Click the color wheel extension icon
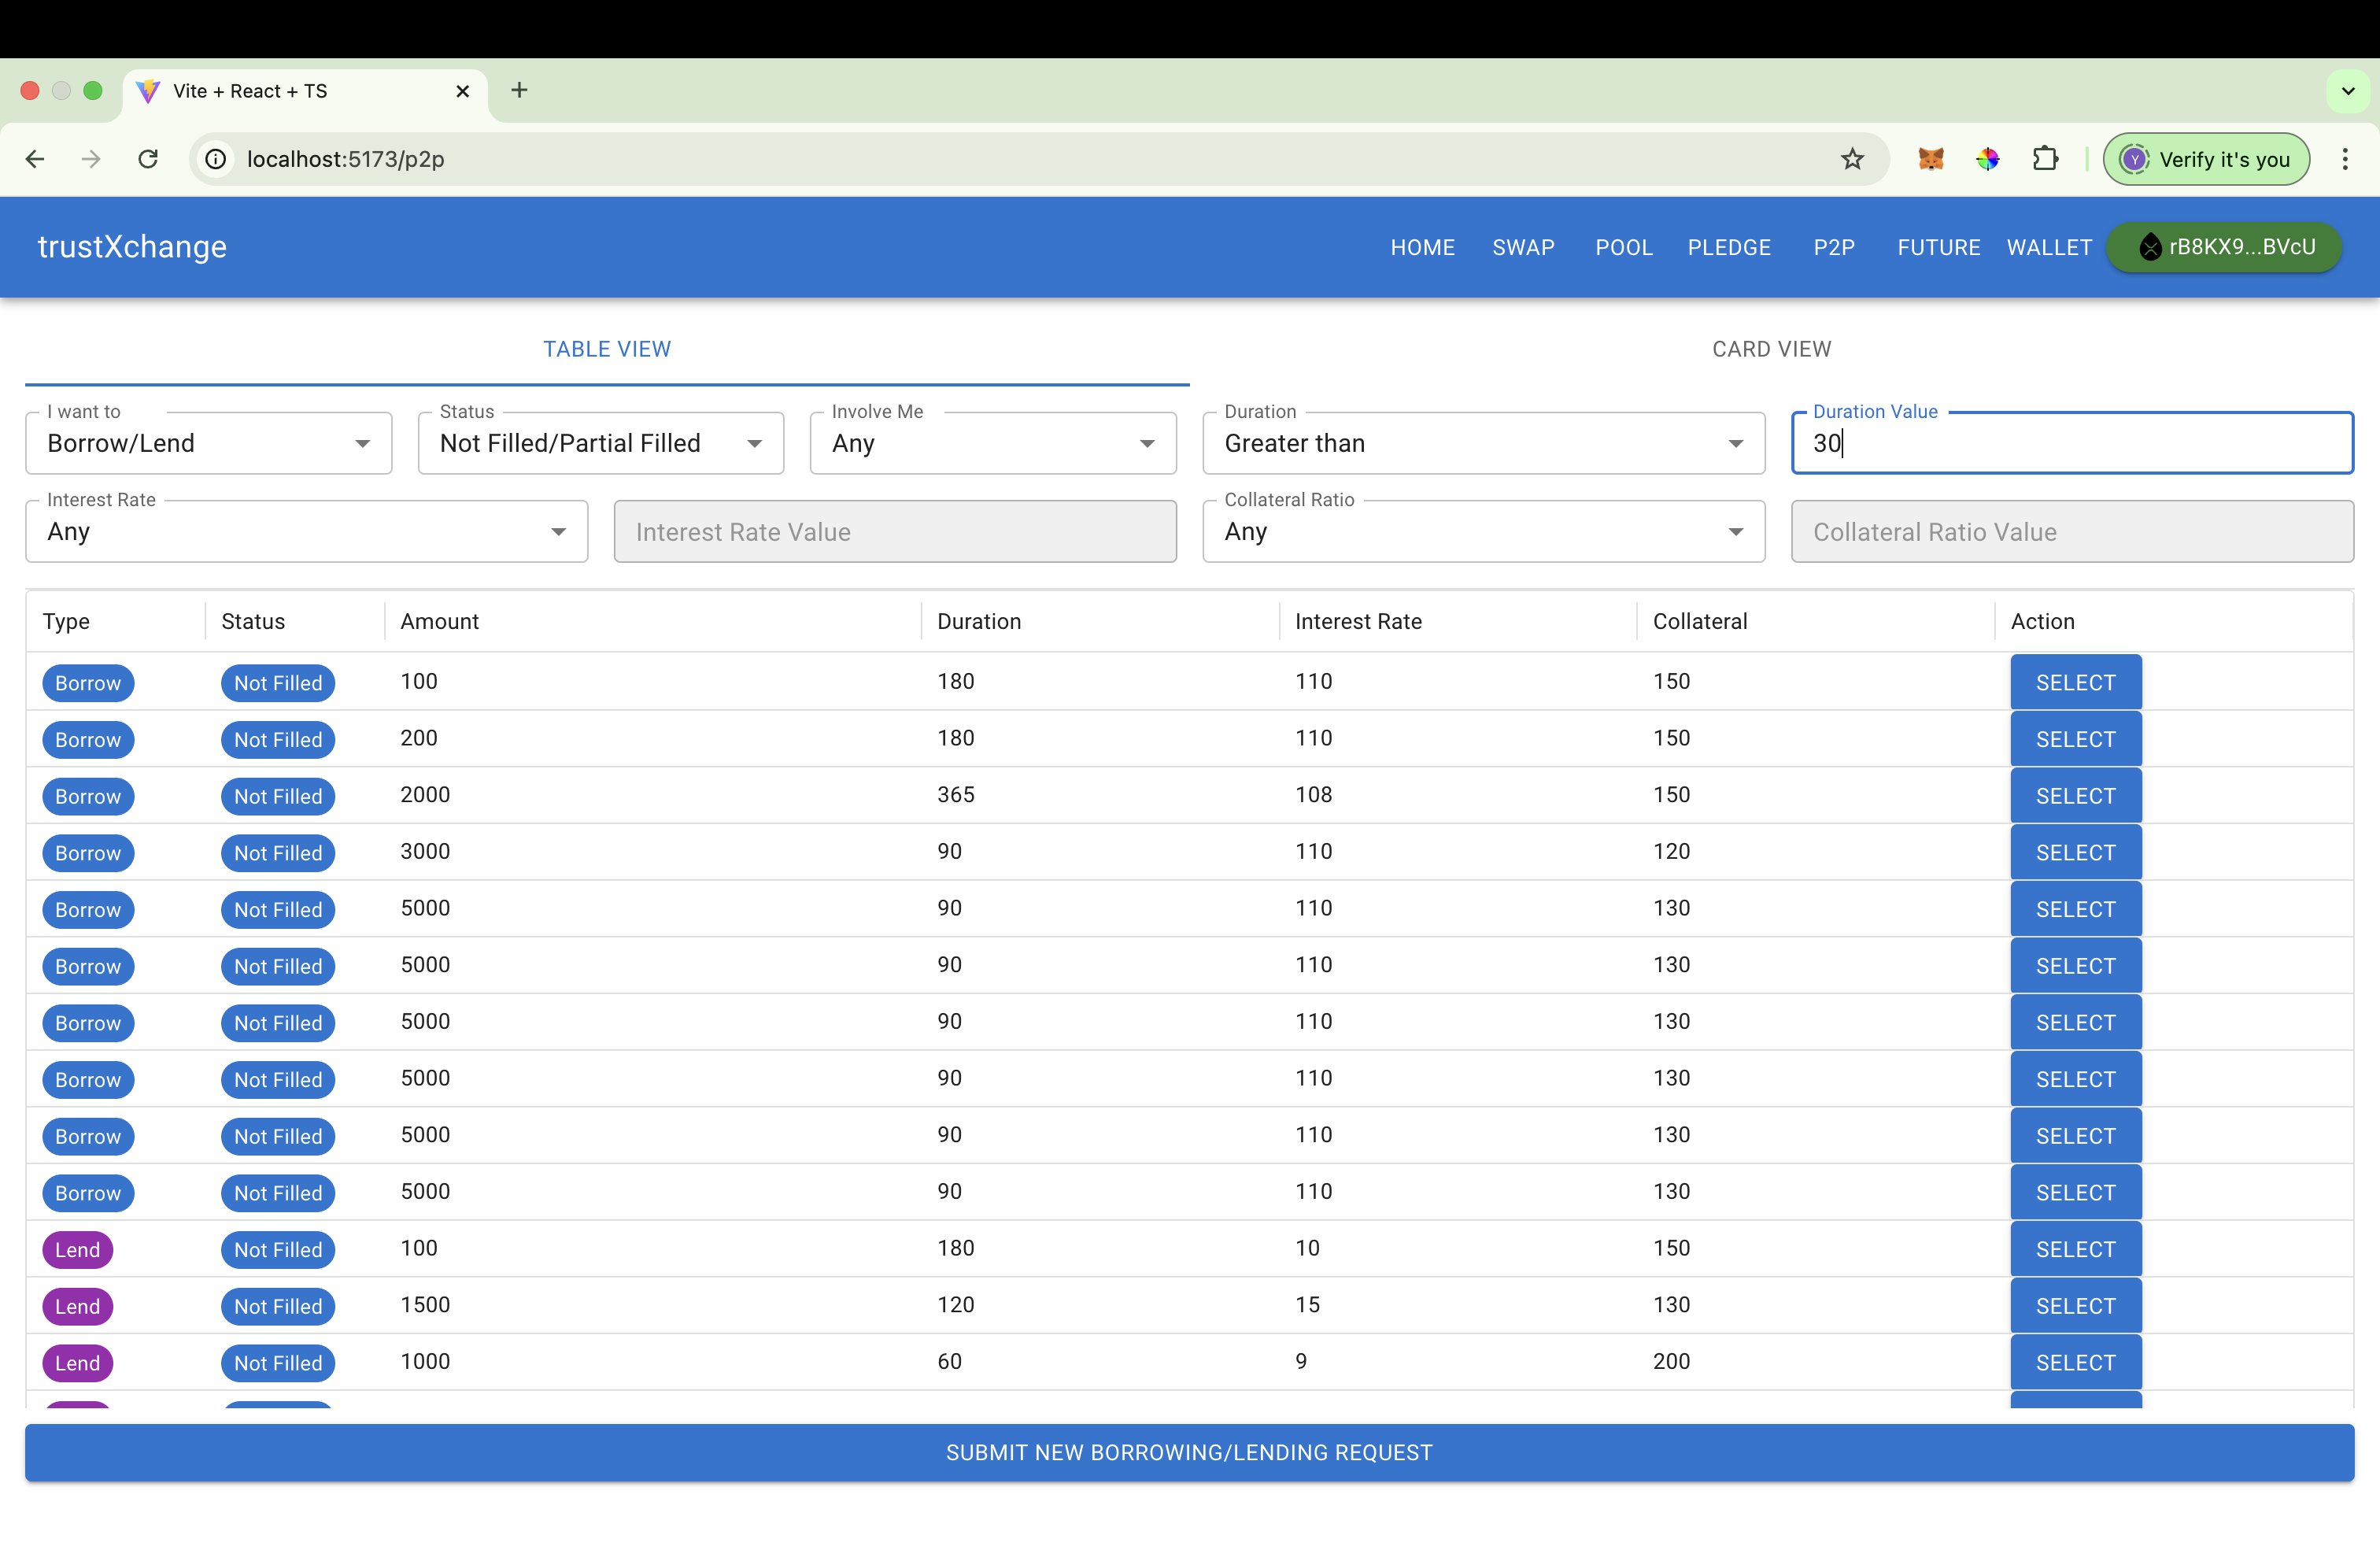The height and width of the screenshot is (1546, 2380). pos(1987,159)
